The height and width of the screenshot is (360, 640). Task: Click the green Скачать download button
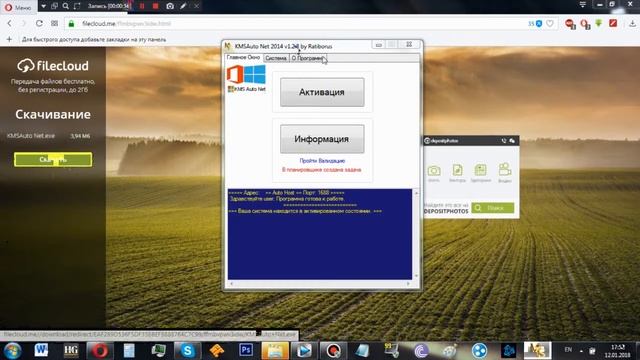pos(53,160)
